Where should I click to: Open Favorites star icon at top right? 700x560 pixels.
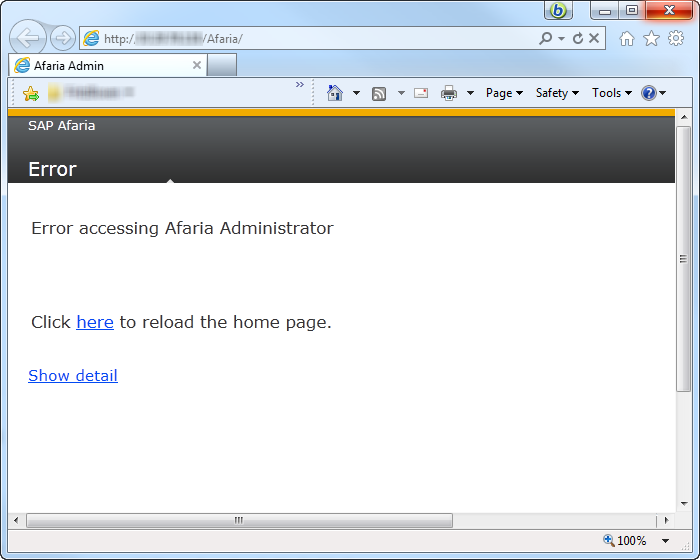(651, 38)
